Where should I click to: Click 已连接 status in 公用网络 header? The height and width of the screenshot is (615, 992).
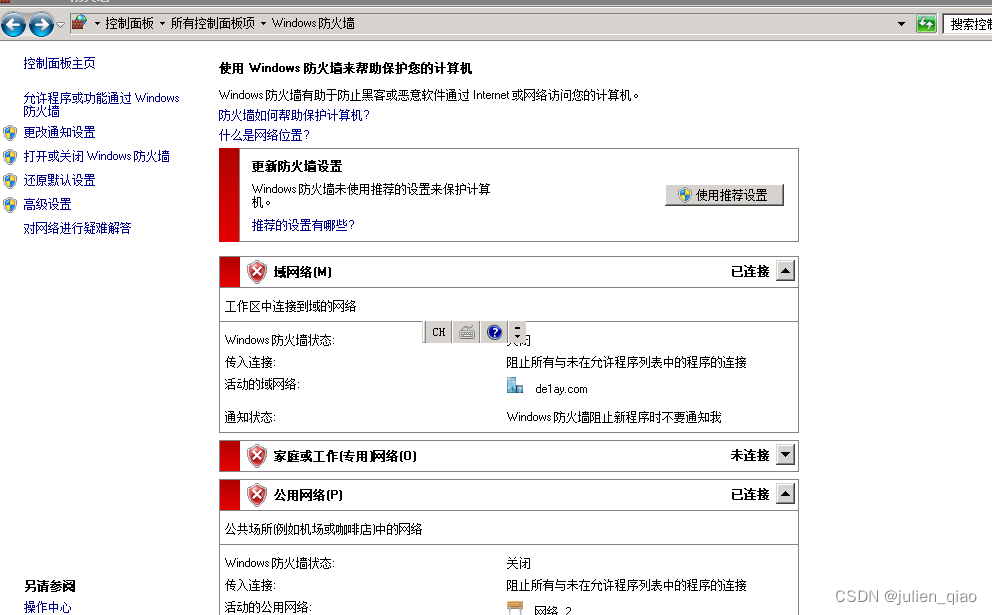pos(750,495)
